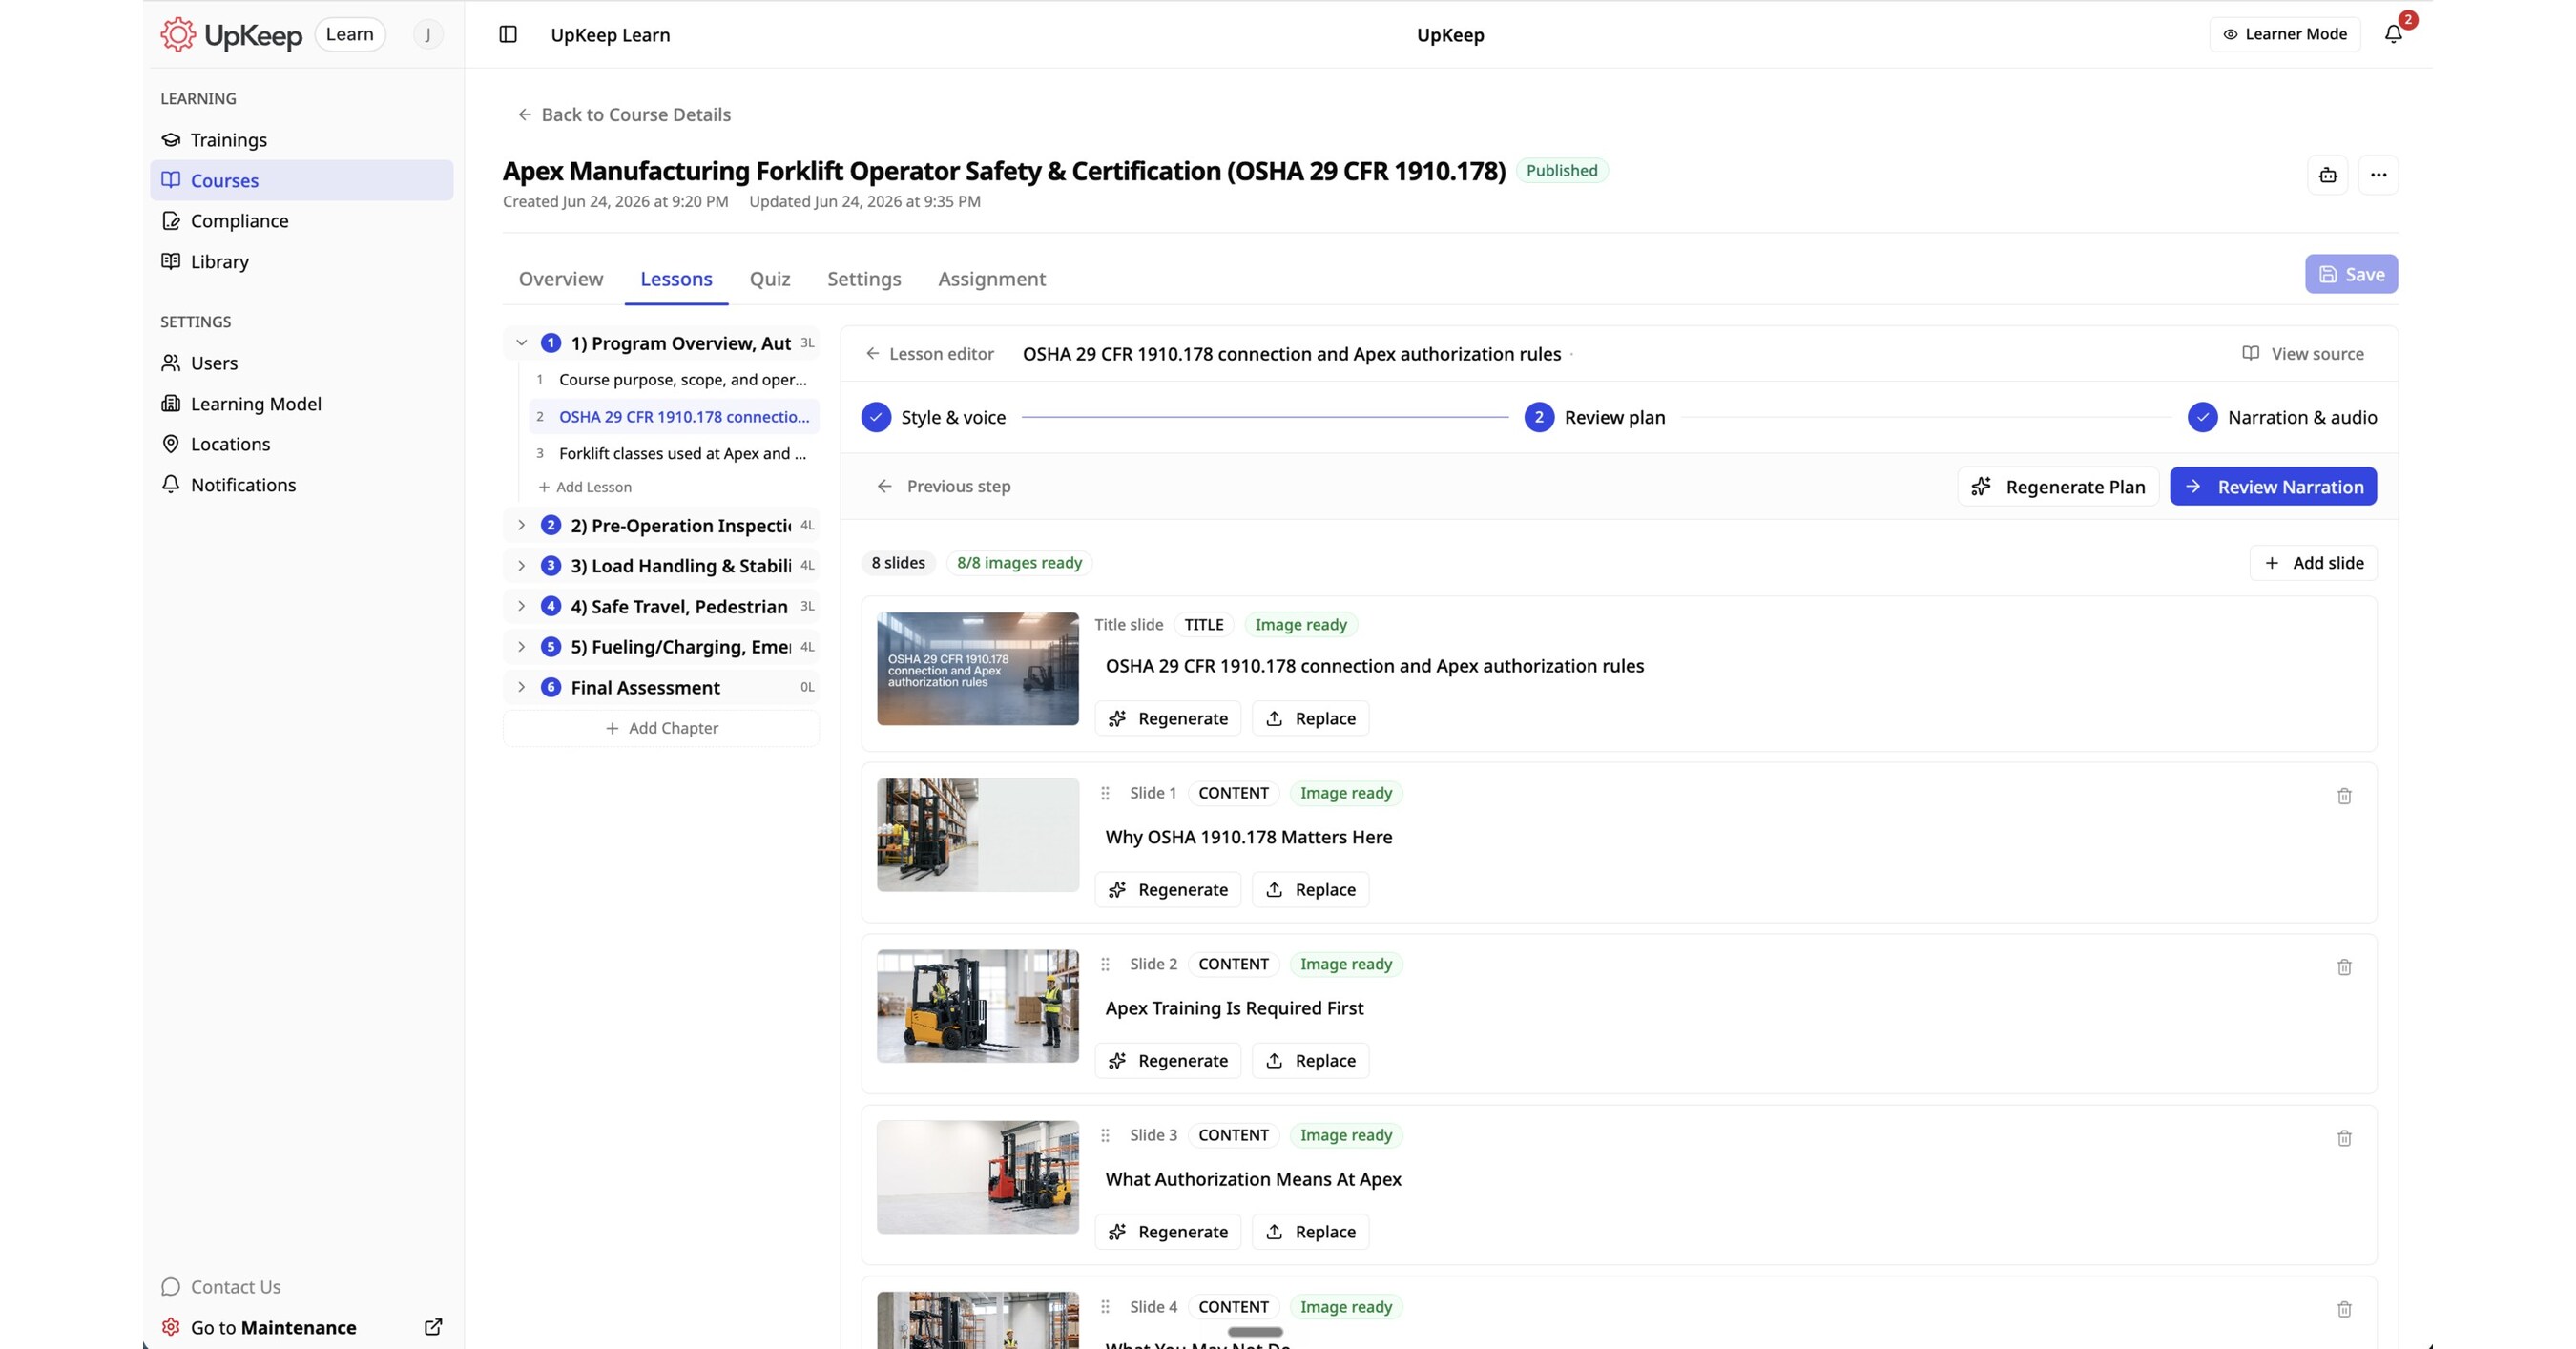
Task: Grab the drag handle of Slide 1
Action: (x=1105, y=793)
